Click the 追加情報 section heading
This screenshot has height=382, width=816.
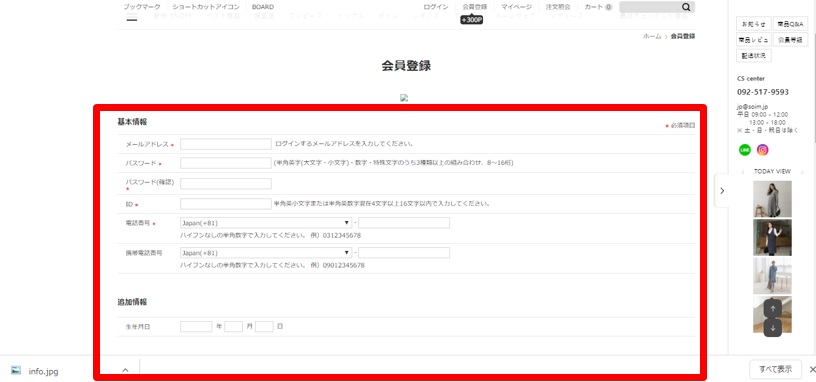[x=132, y=302]
